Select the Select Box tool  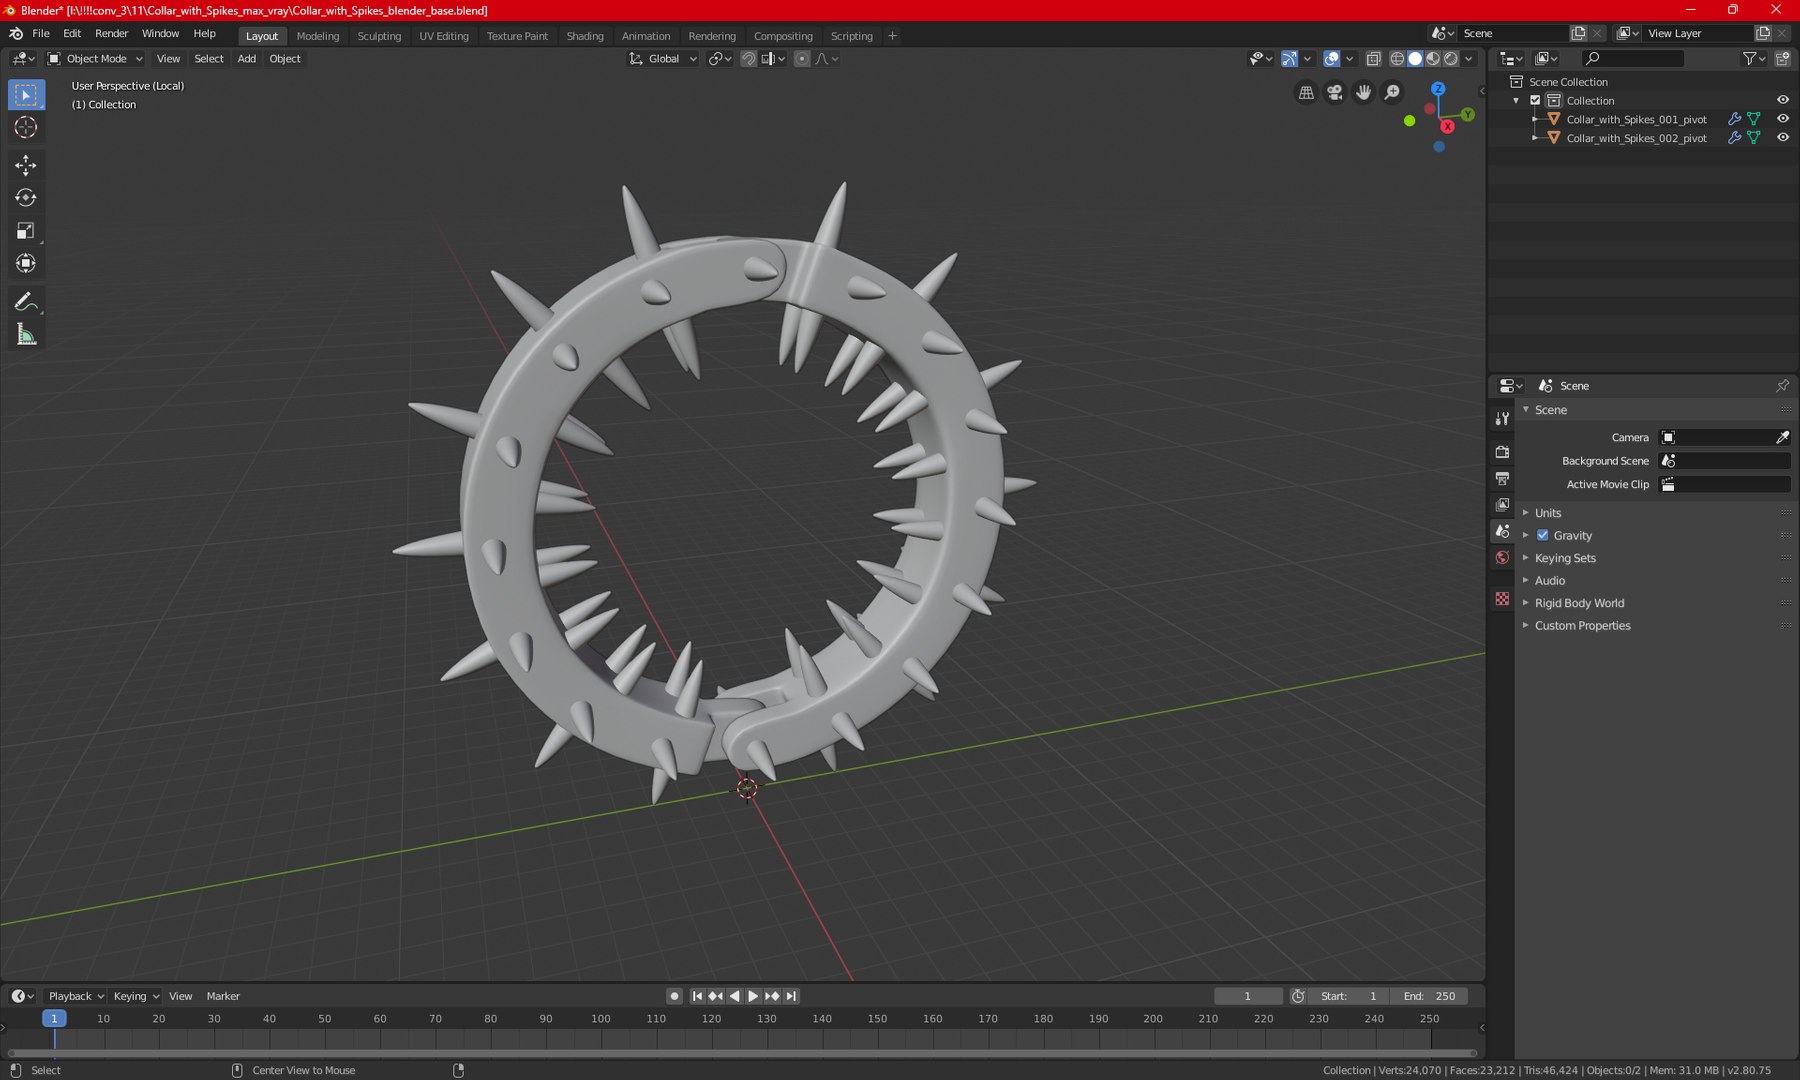coord(26,95)
